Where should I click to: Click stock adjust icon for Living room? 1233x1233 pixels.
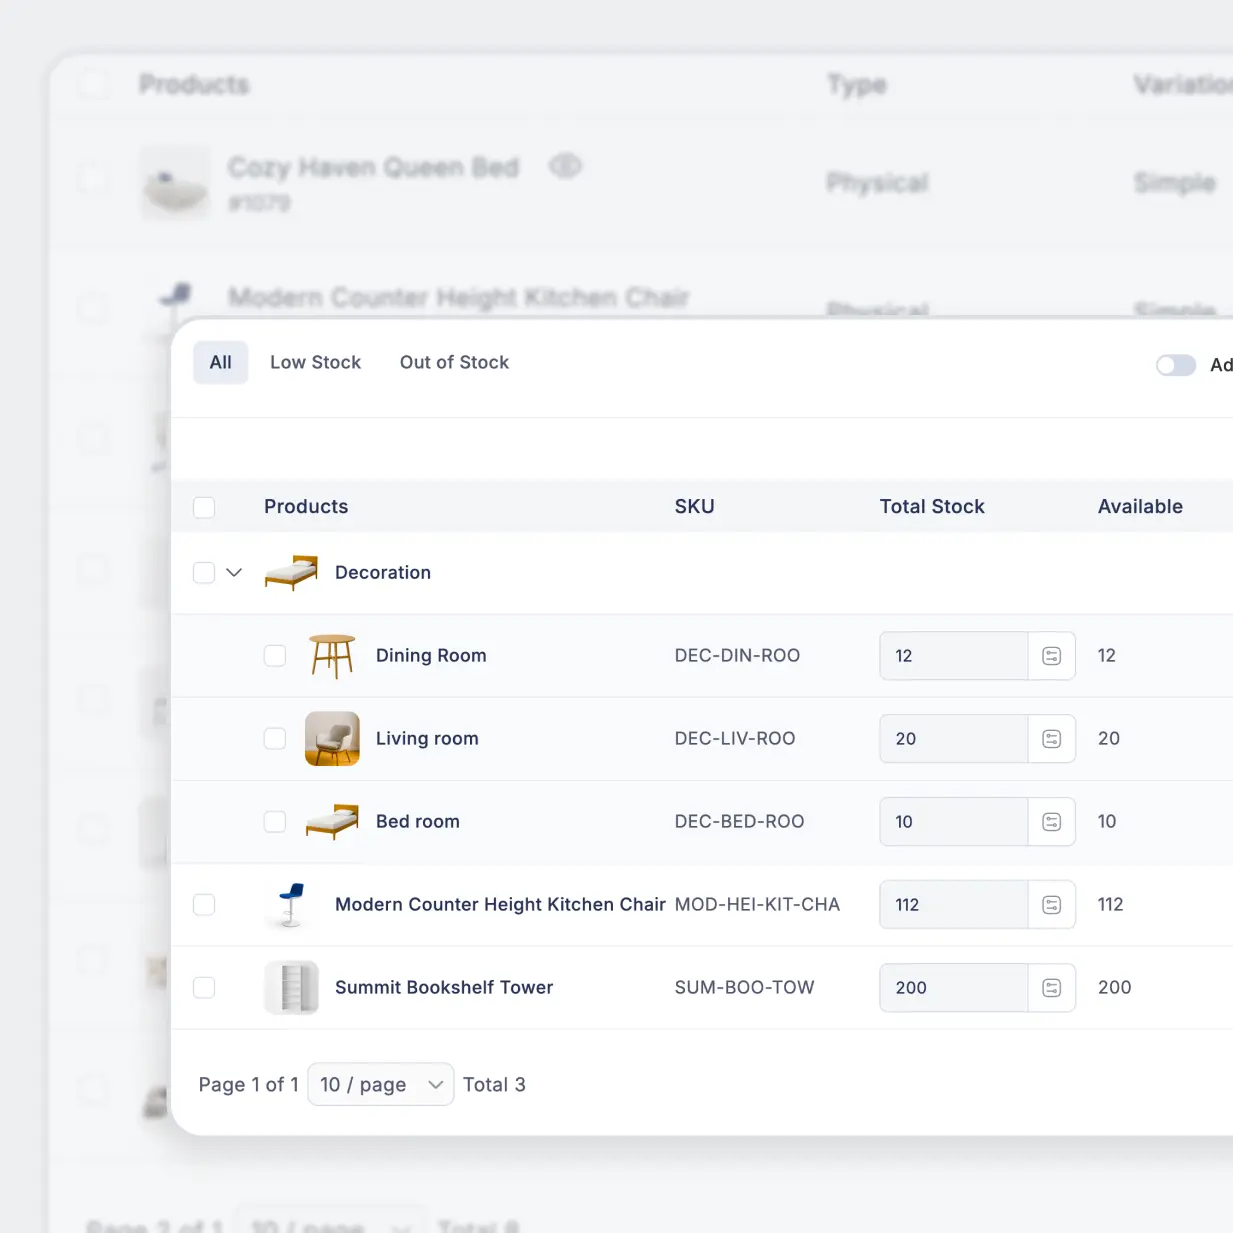1051,739
